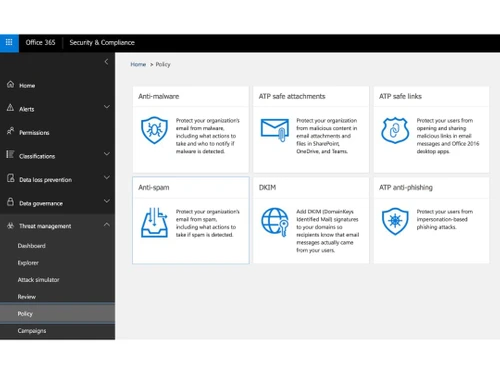Screen dimensions: 500x375
Task: Select the Policy navigation item
Action: coord(57,313)
